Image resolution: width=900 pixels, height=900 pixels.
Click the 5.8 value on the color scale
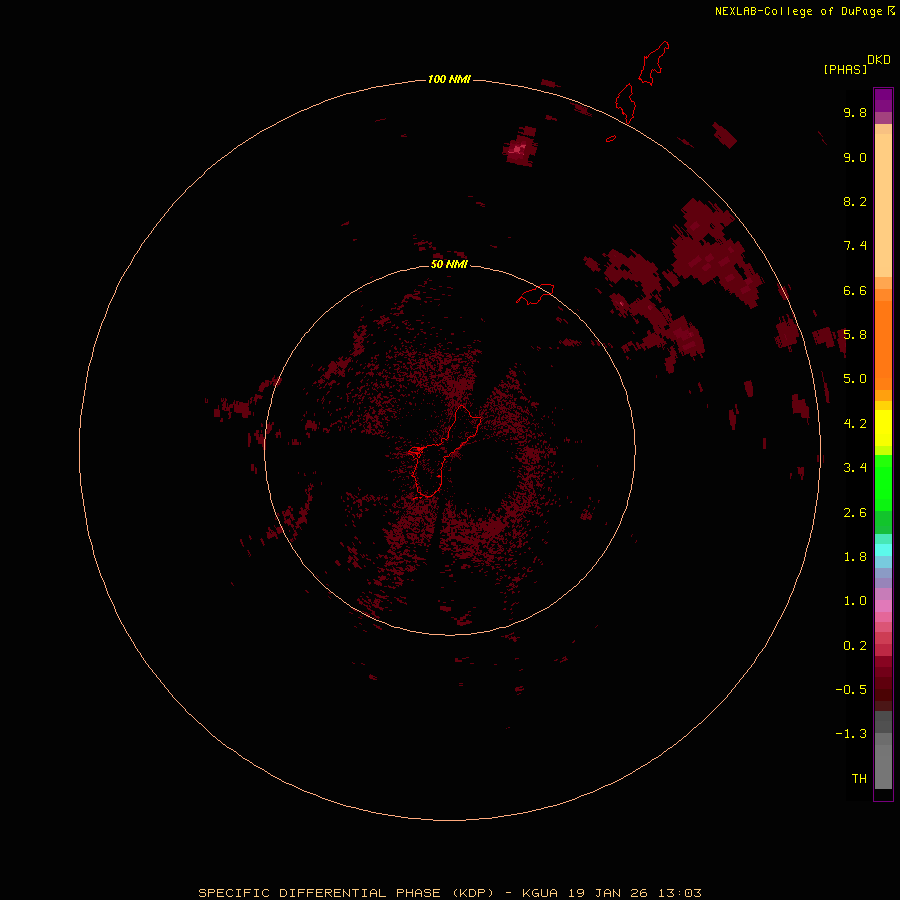coord(855,335)
